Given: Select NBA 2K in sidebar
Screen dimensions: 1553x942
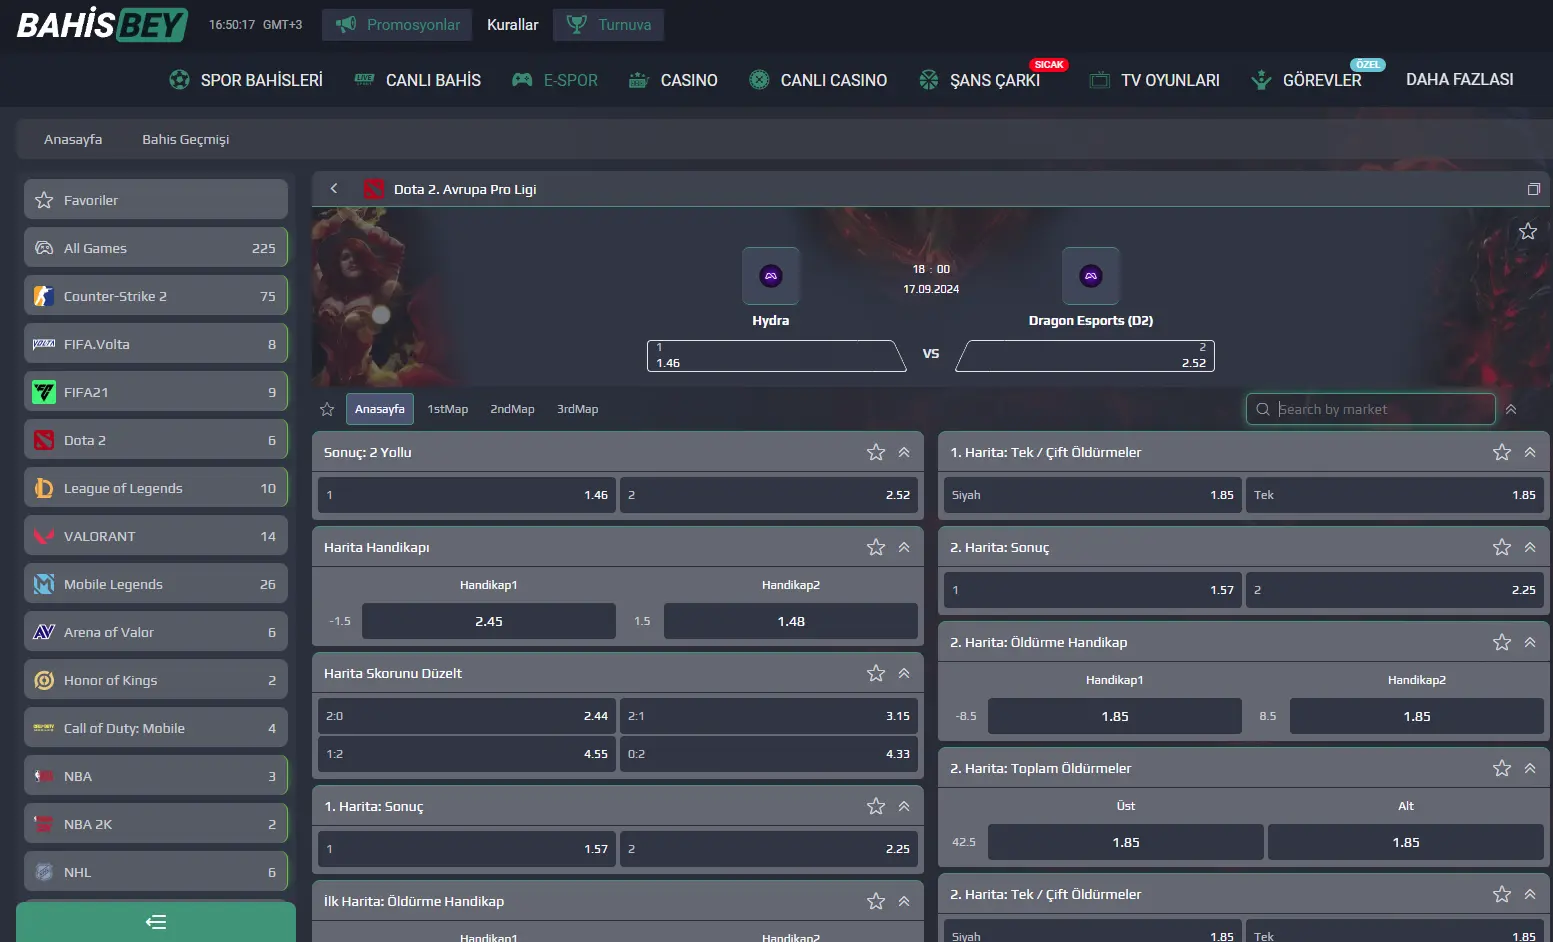Looking at the screenshot, I should (x=156, y=824).
